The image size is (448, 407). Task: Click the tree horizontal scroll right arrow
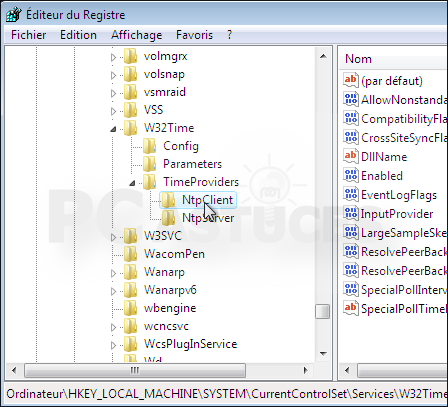305,370
